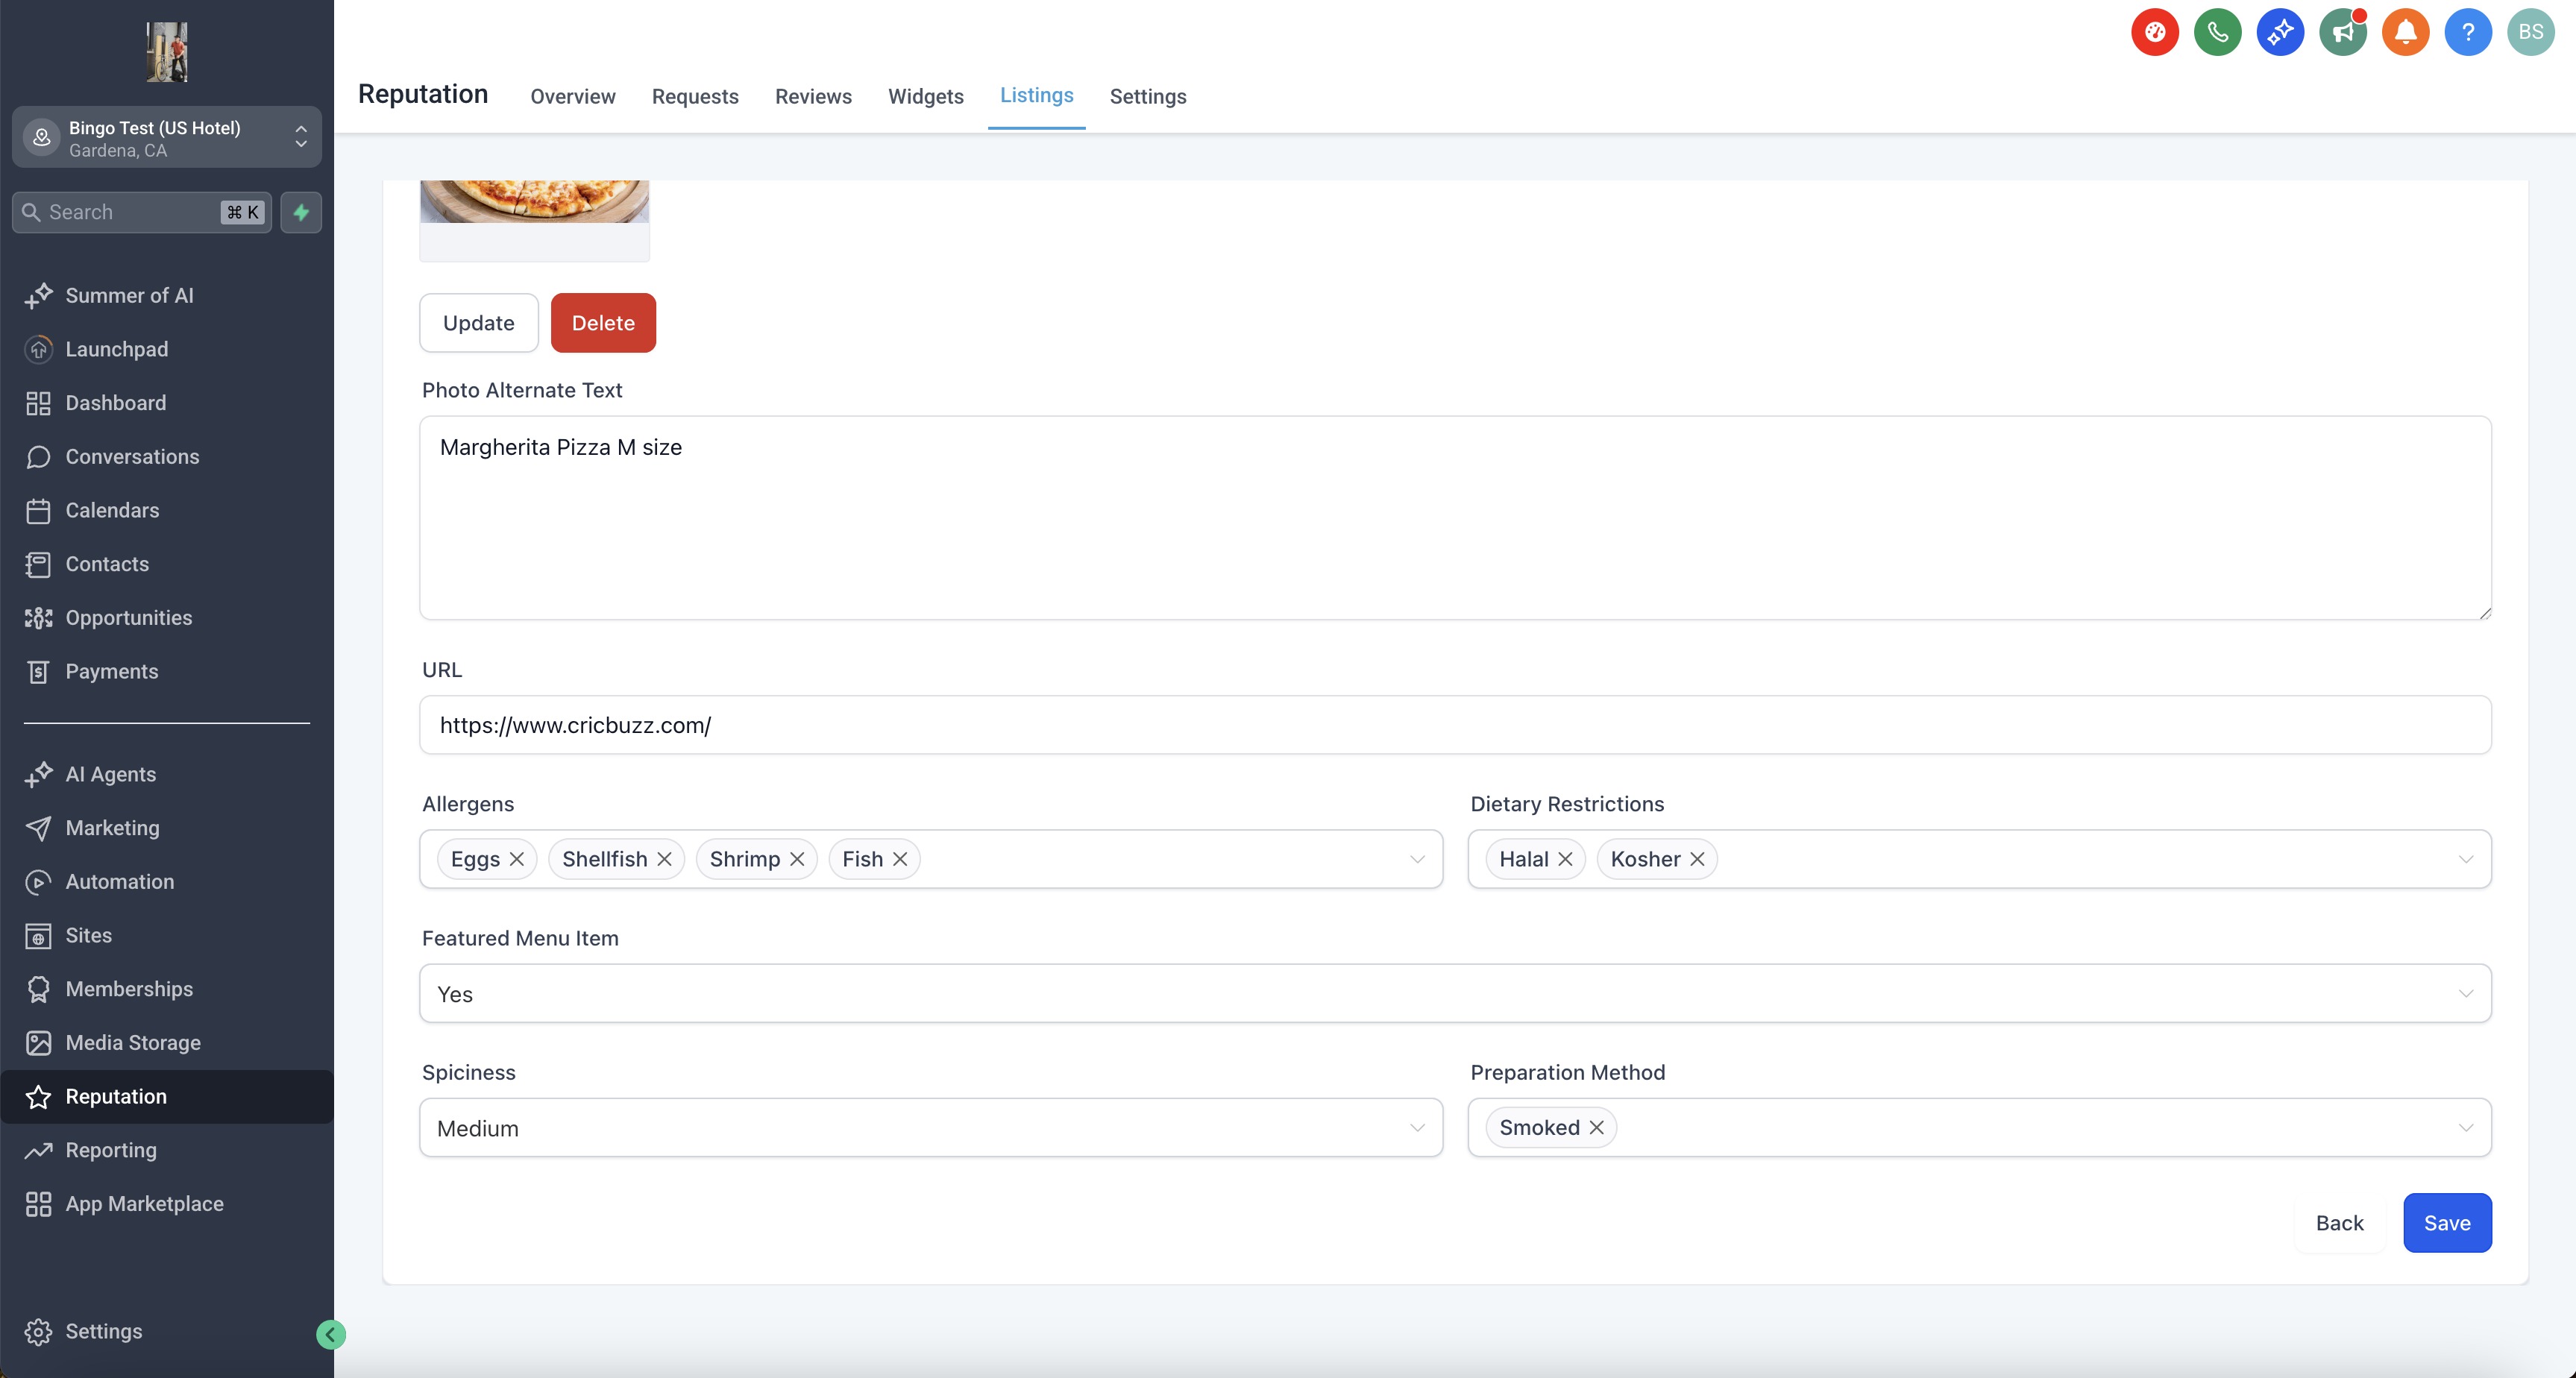Click the green phone dialer icon
This screenshot has width=2576, height=1378.
(2217, 32)
